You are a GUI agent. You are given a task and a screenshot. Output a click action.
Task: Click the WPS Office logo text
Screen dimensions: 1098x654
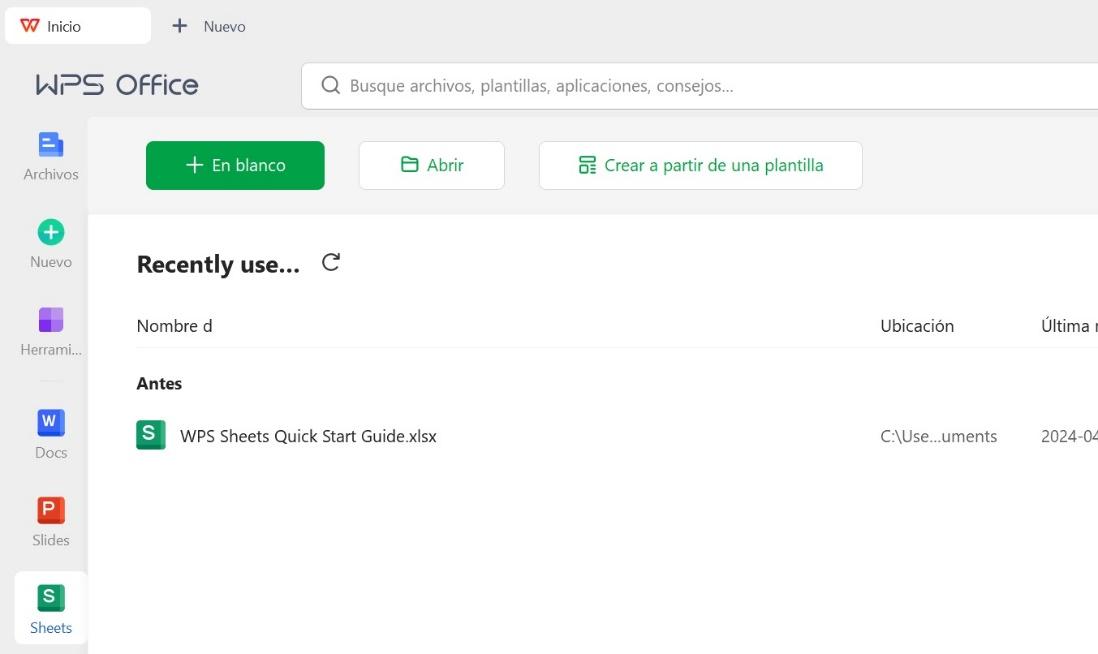pos(117,85)
